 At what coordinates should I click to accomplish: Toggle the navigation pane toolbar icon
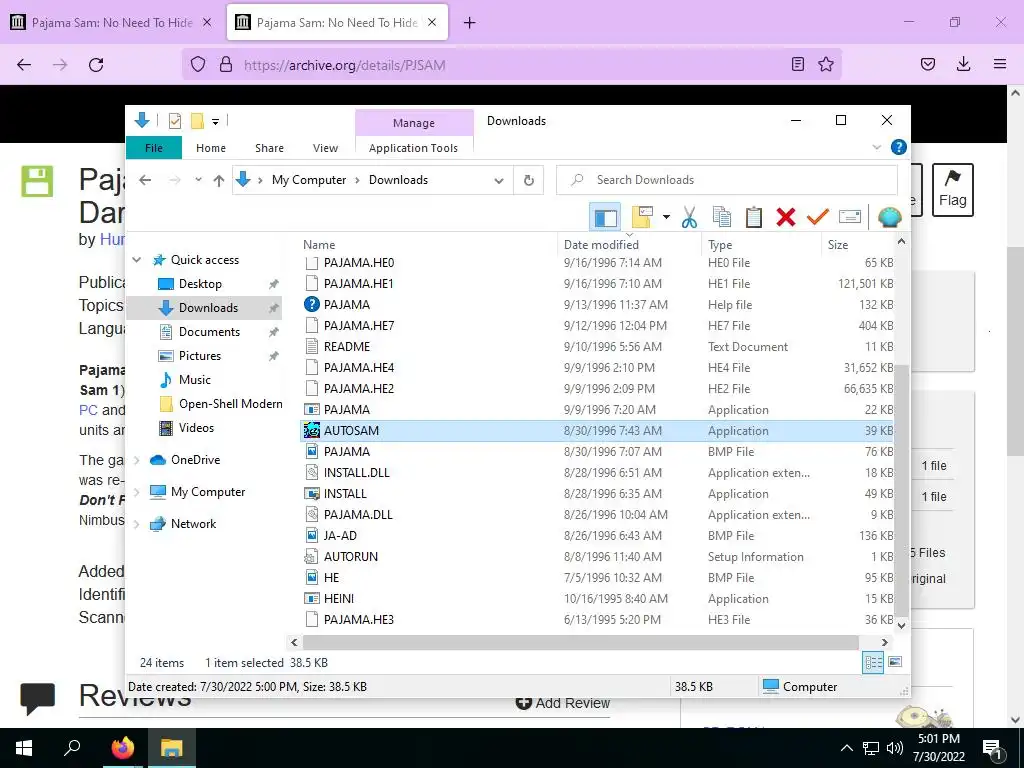[605, 217]
